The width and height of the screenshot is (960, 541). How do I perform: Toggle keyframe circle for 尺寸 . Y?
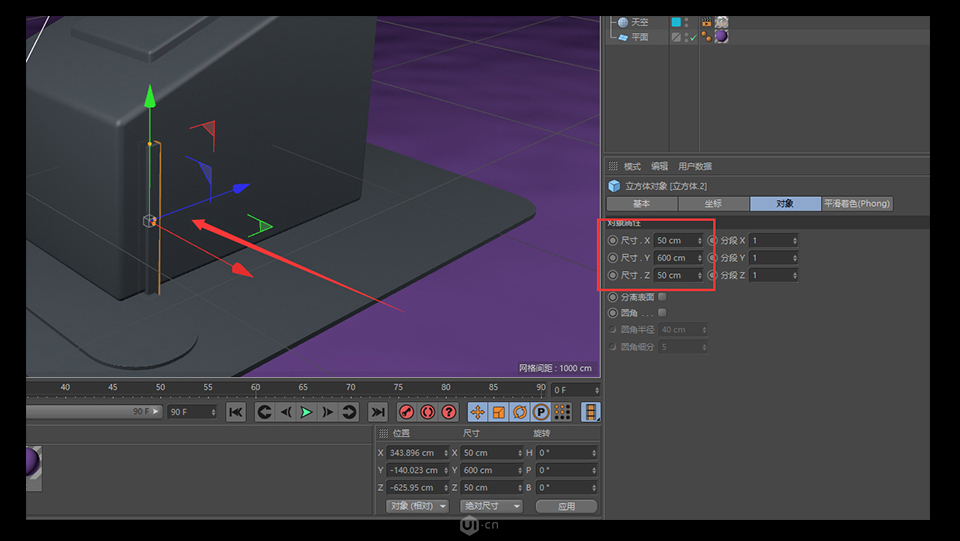coord(613,258)
